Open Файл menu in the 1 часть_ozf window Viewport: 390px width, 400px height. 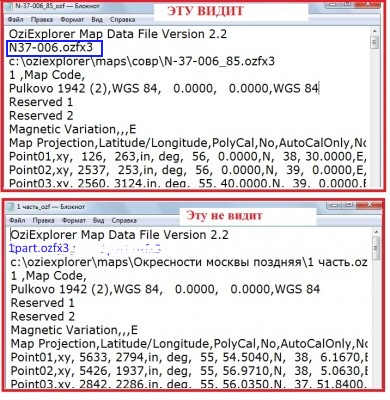17,220
